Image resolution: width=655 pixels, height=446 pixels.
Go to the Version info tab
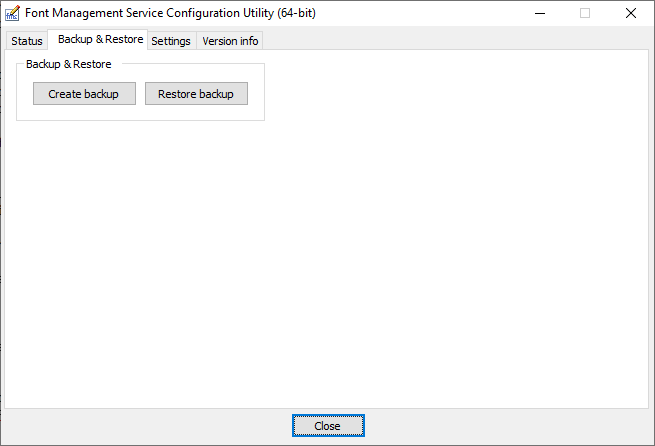[x=230, y=41]
